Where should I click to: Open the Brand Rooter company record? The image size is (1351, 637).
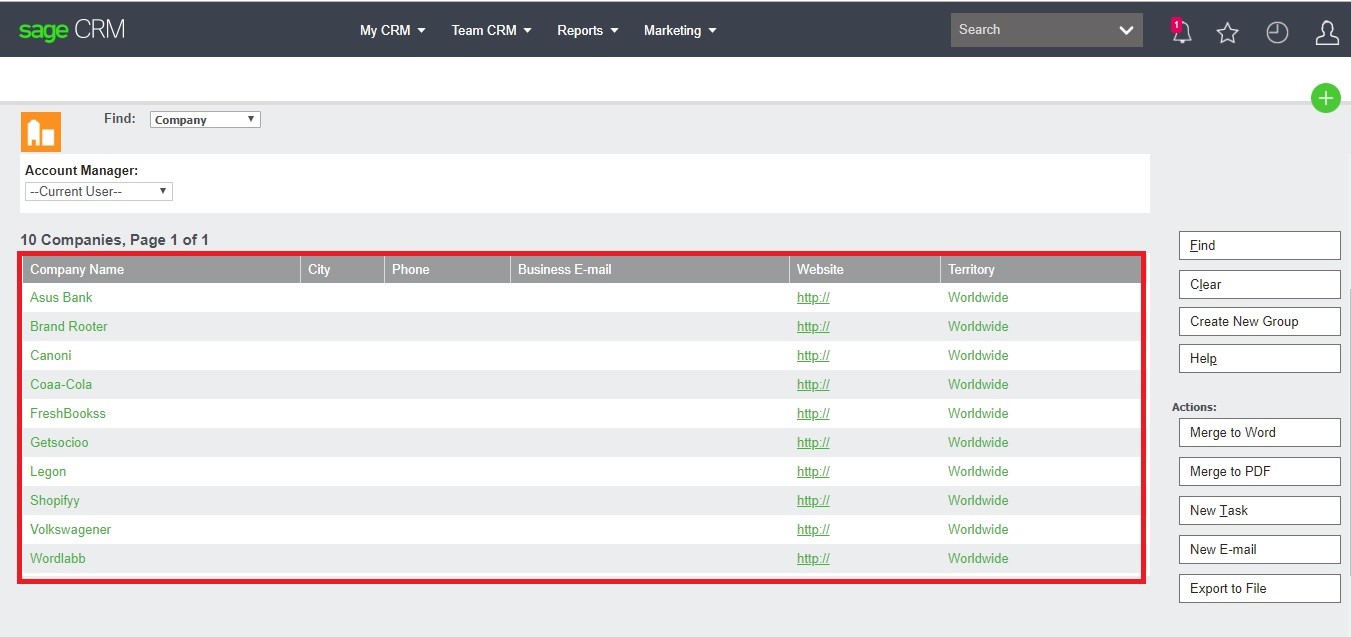pyautogui.click(x=69, y=326)
